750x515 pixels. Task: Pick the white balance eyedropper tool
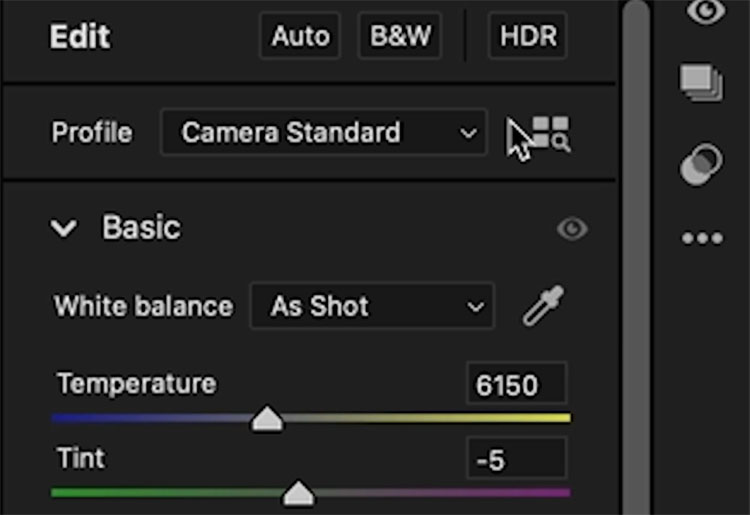[543, 307]
